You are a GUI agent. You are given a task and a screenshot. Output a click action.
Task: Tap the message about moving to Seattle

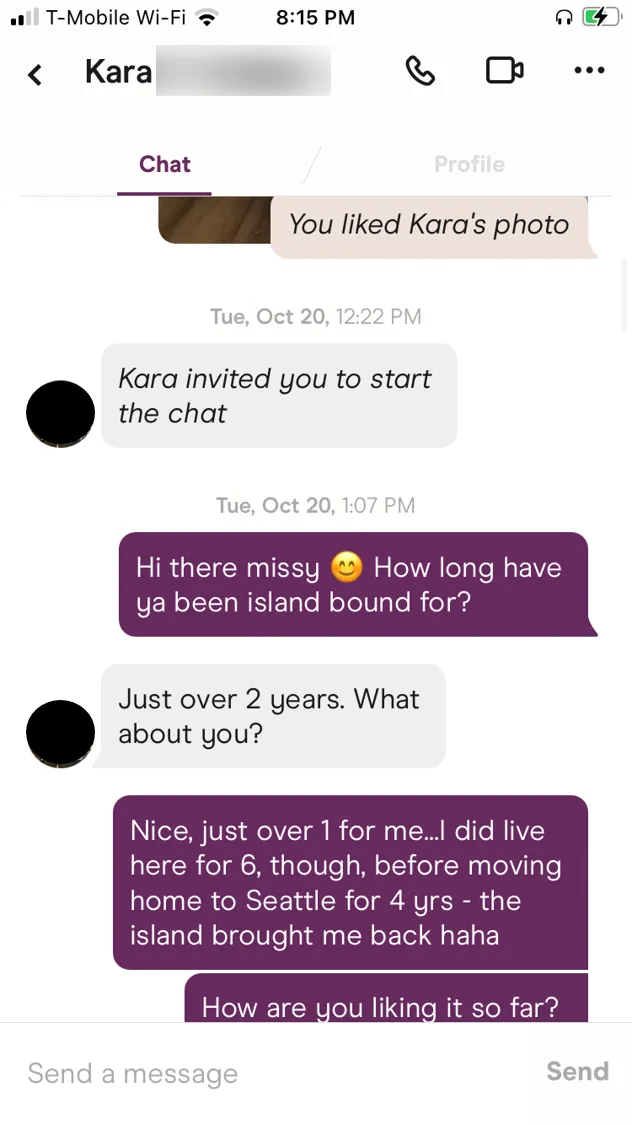349,883
